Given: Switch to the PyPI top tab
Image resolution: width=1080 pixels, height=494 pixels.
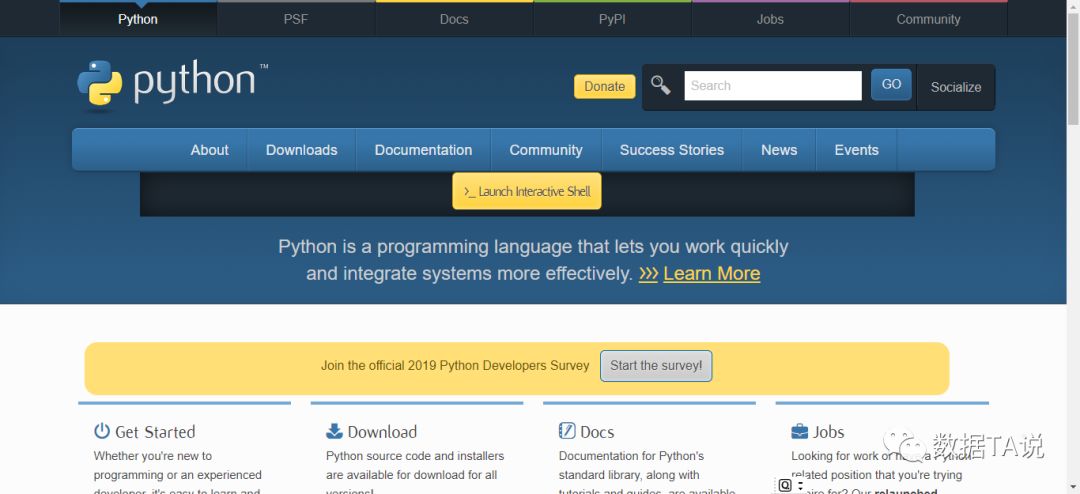Looking at the screenshot, I should pos(612,19).
